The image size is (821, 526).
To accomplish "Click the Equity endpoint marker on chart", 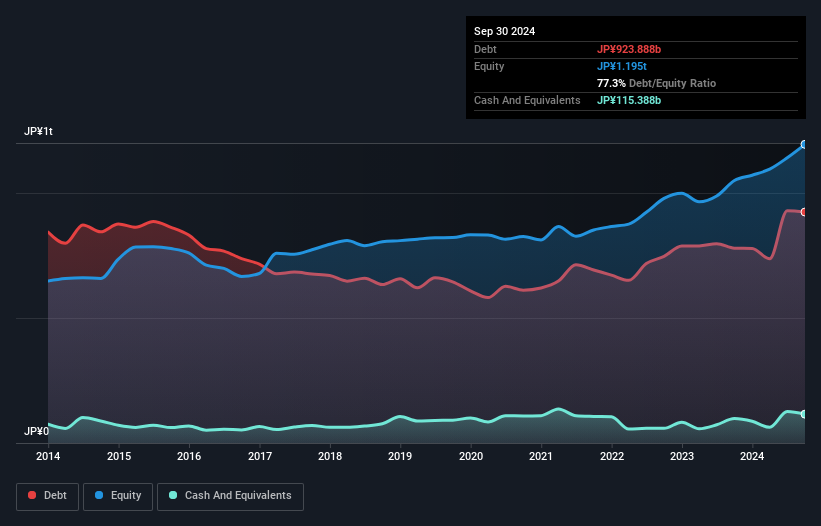I will coord(804,144).
